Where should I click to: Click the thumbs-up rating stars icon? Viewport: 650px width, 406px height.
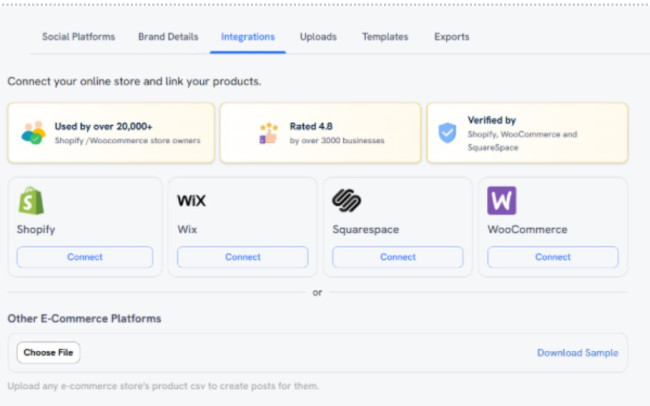click(267, 133)
